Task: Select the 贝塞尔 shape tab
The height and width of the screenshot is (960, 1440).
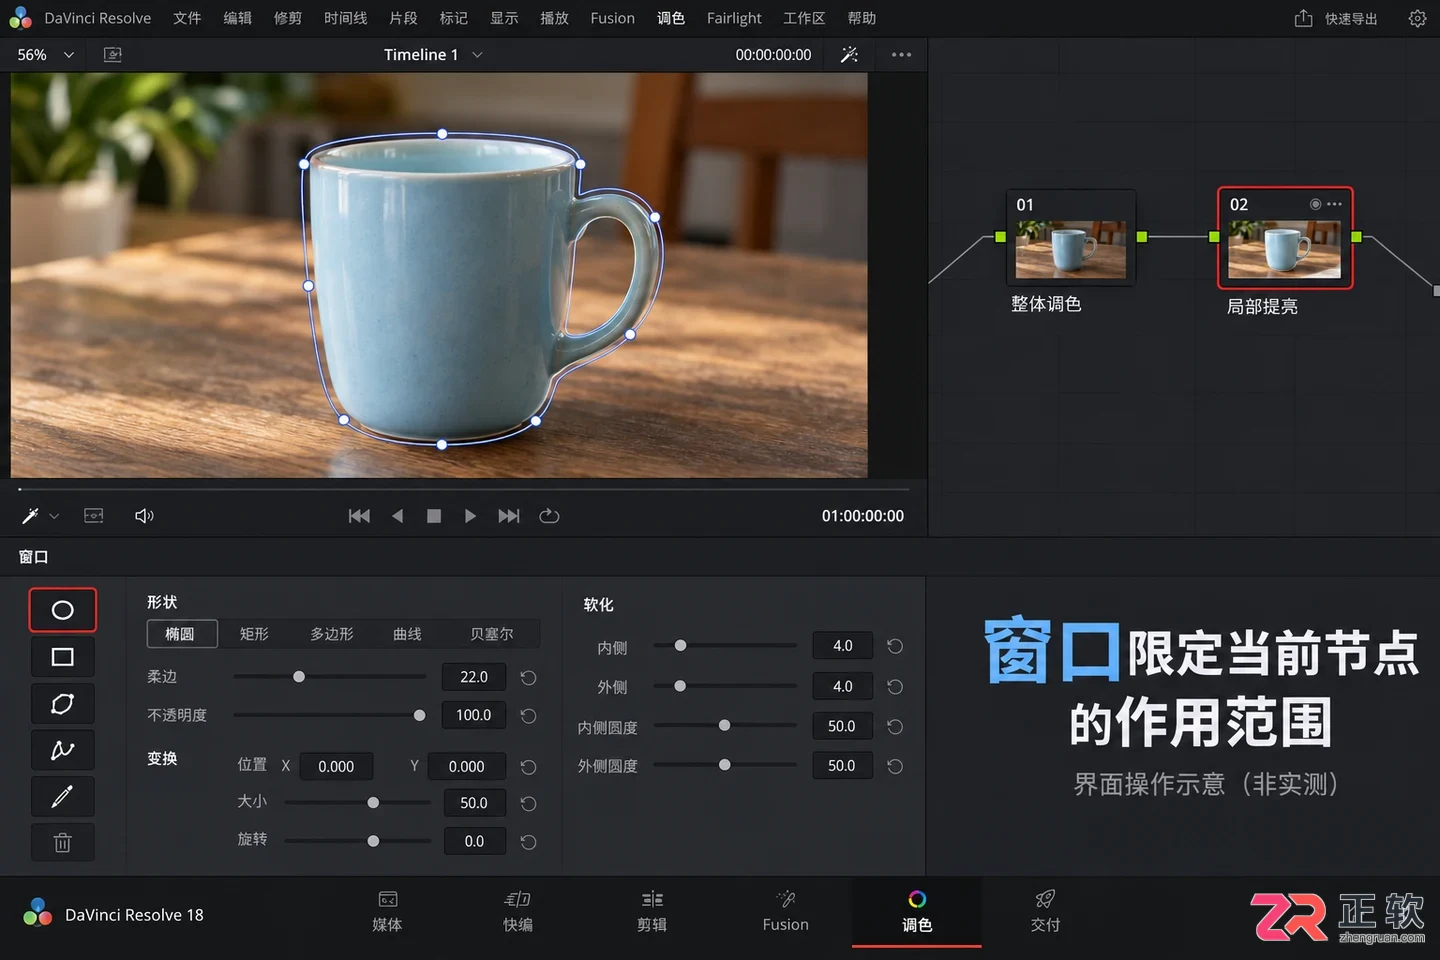Action: pyautogui.click(x=491, y=634)
